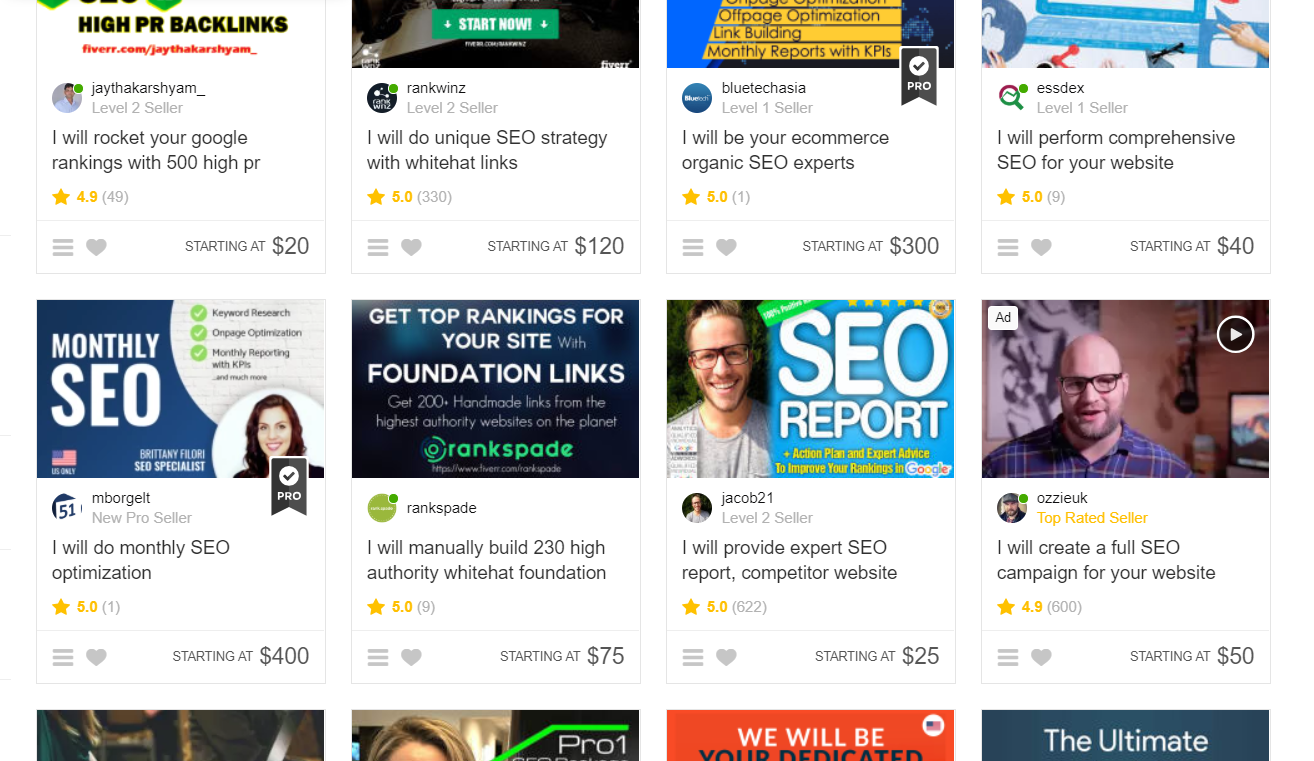Click the hamburger icon on essdex gig
The height and width of the screenshot is (761, 1314).
[1008, 247]
